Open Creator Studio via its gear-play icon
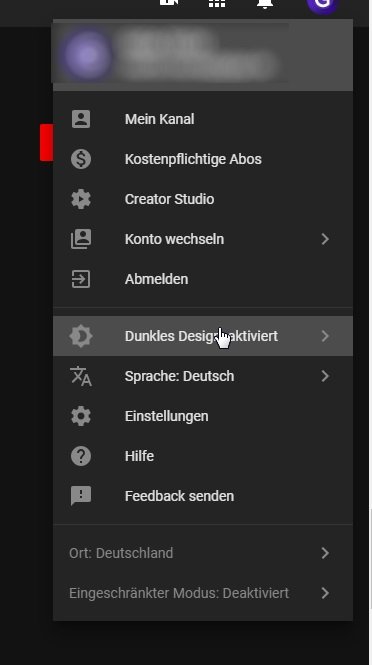372x665 pixels. coord(81,199)
